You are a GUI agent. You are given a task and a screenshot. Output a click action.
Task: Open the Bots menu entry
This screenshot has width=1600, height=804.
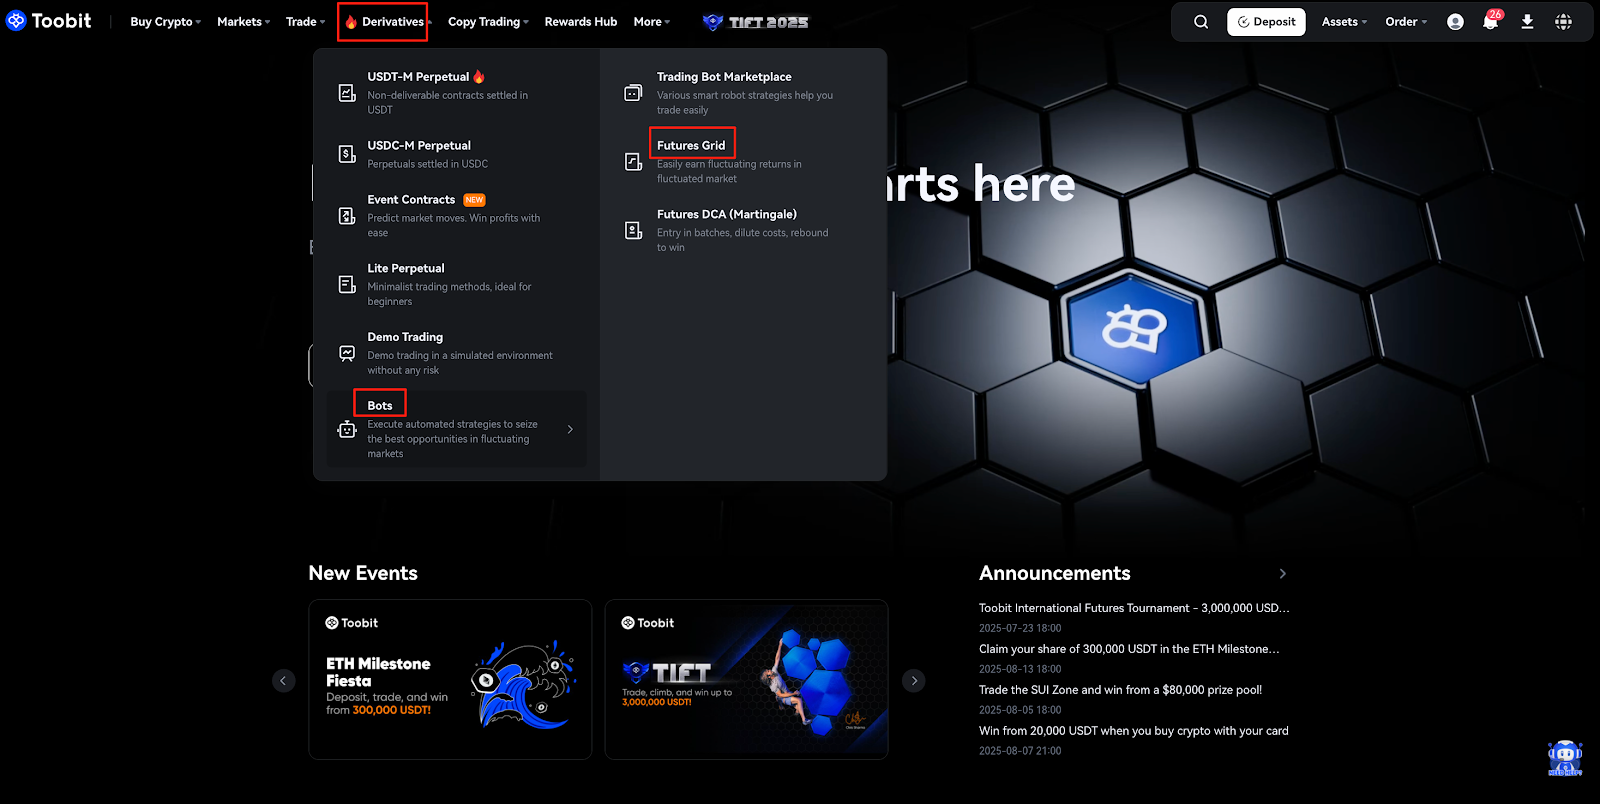(x=457, y=429)
